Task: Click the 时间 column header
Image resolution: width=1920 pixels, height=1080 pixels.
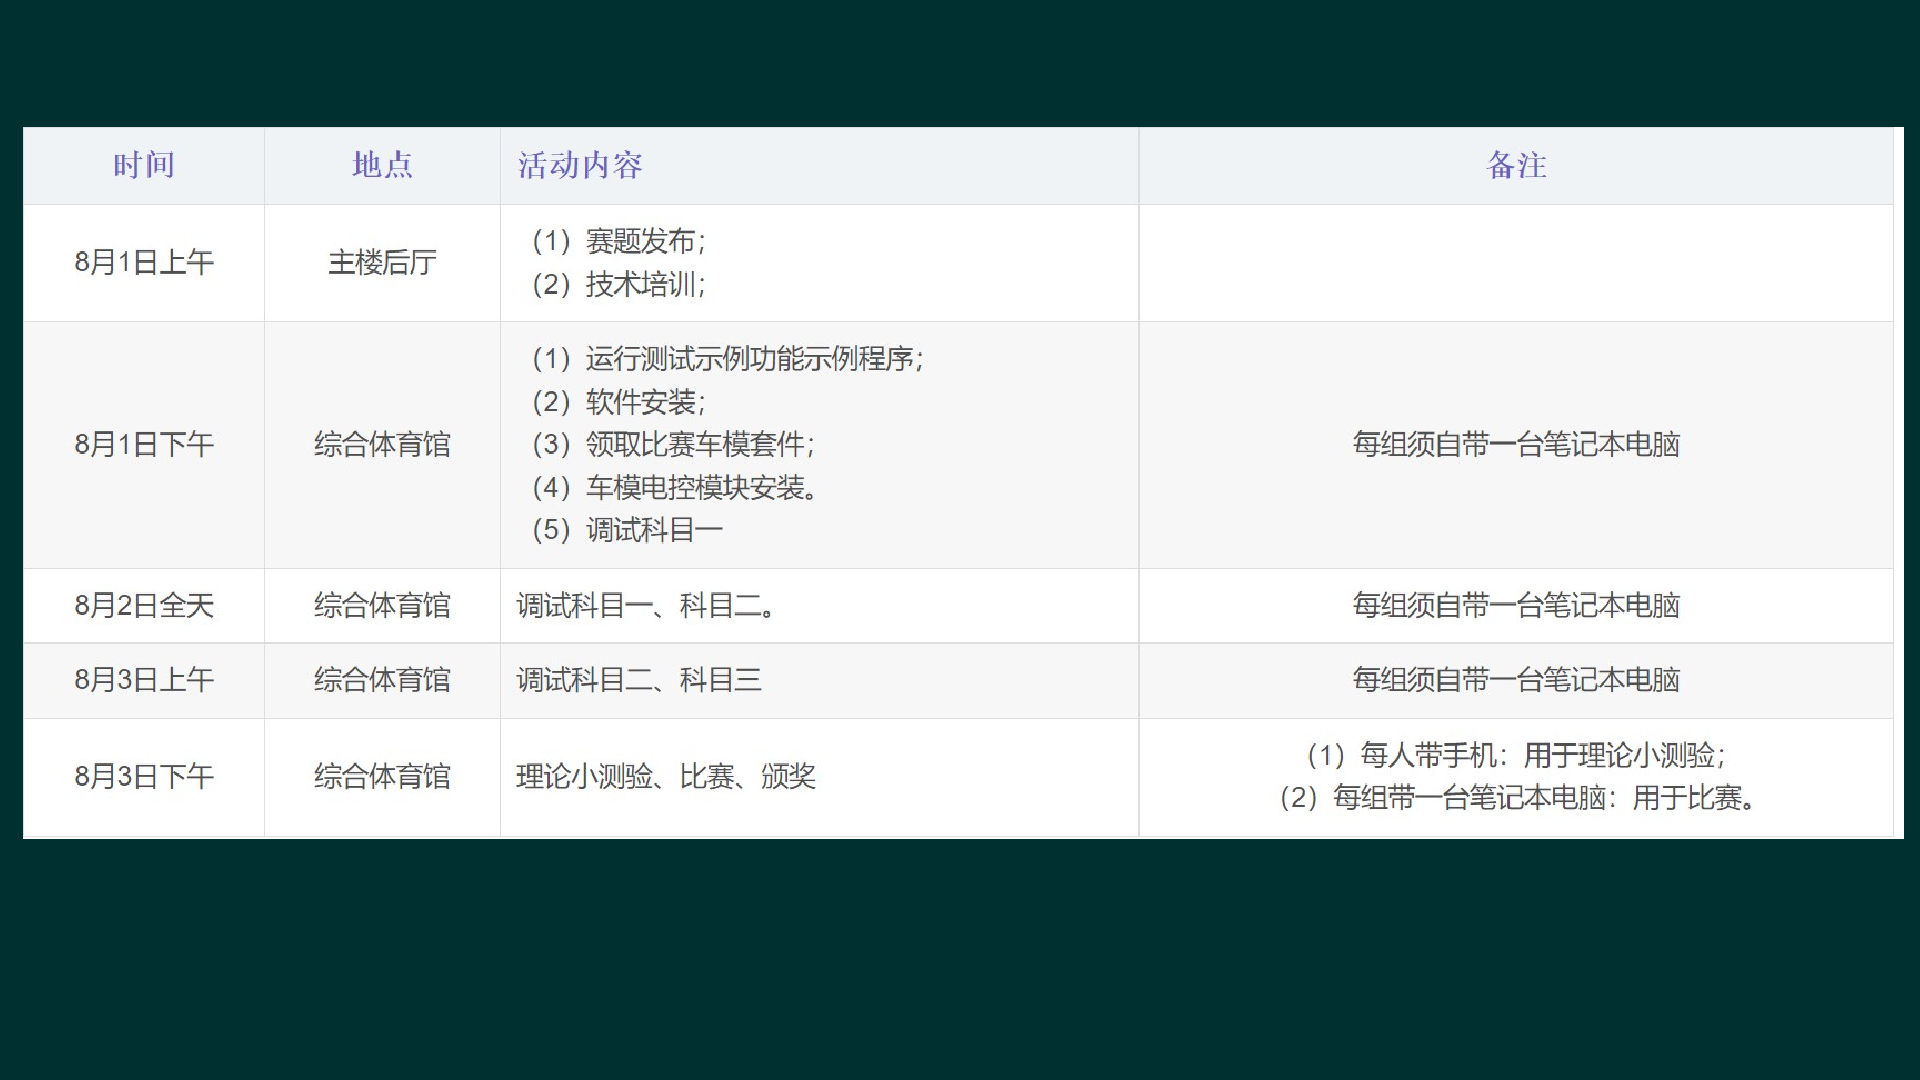Action: point(144,165)
